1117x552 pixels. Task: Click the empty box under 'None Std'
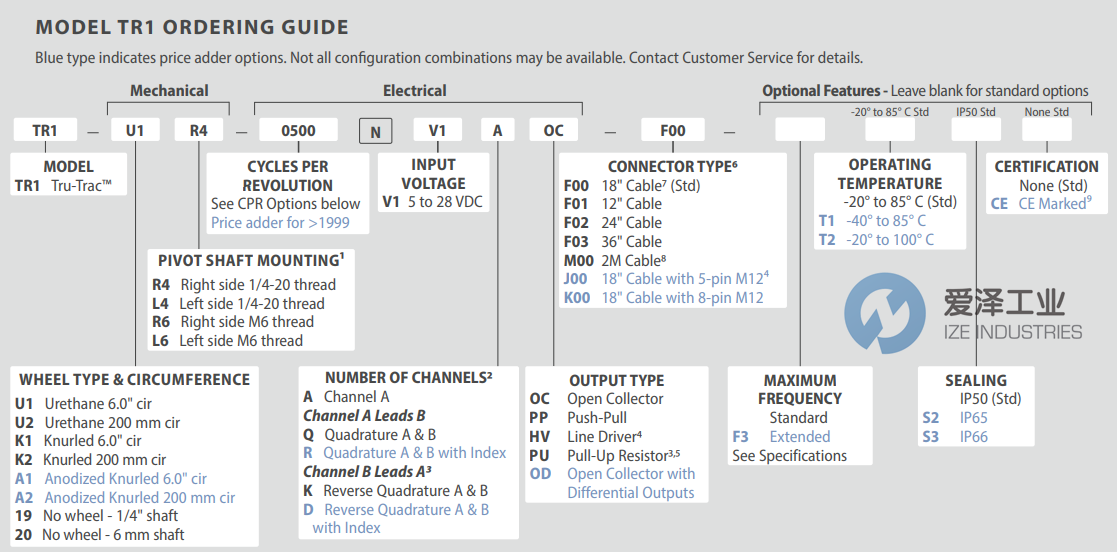click(1046, 130)
